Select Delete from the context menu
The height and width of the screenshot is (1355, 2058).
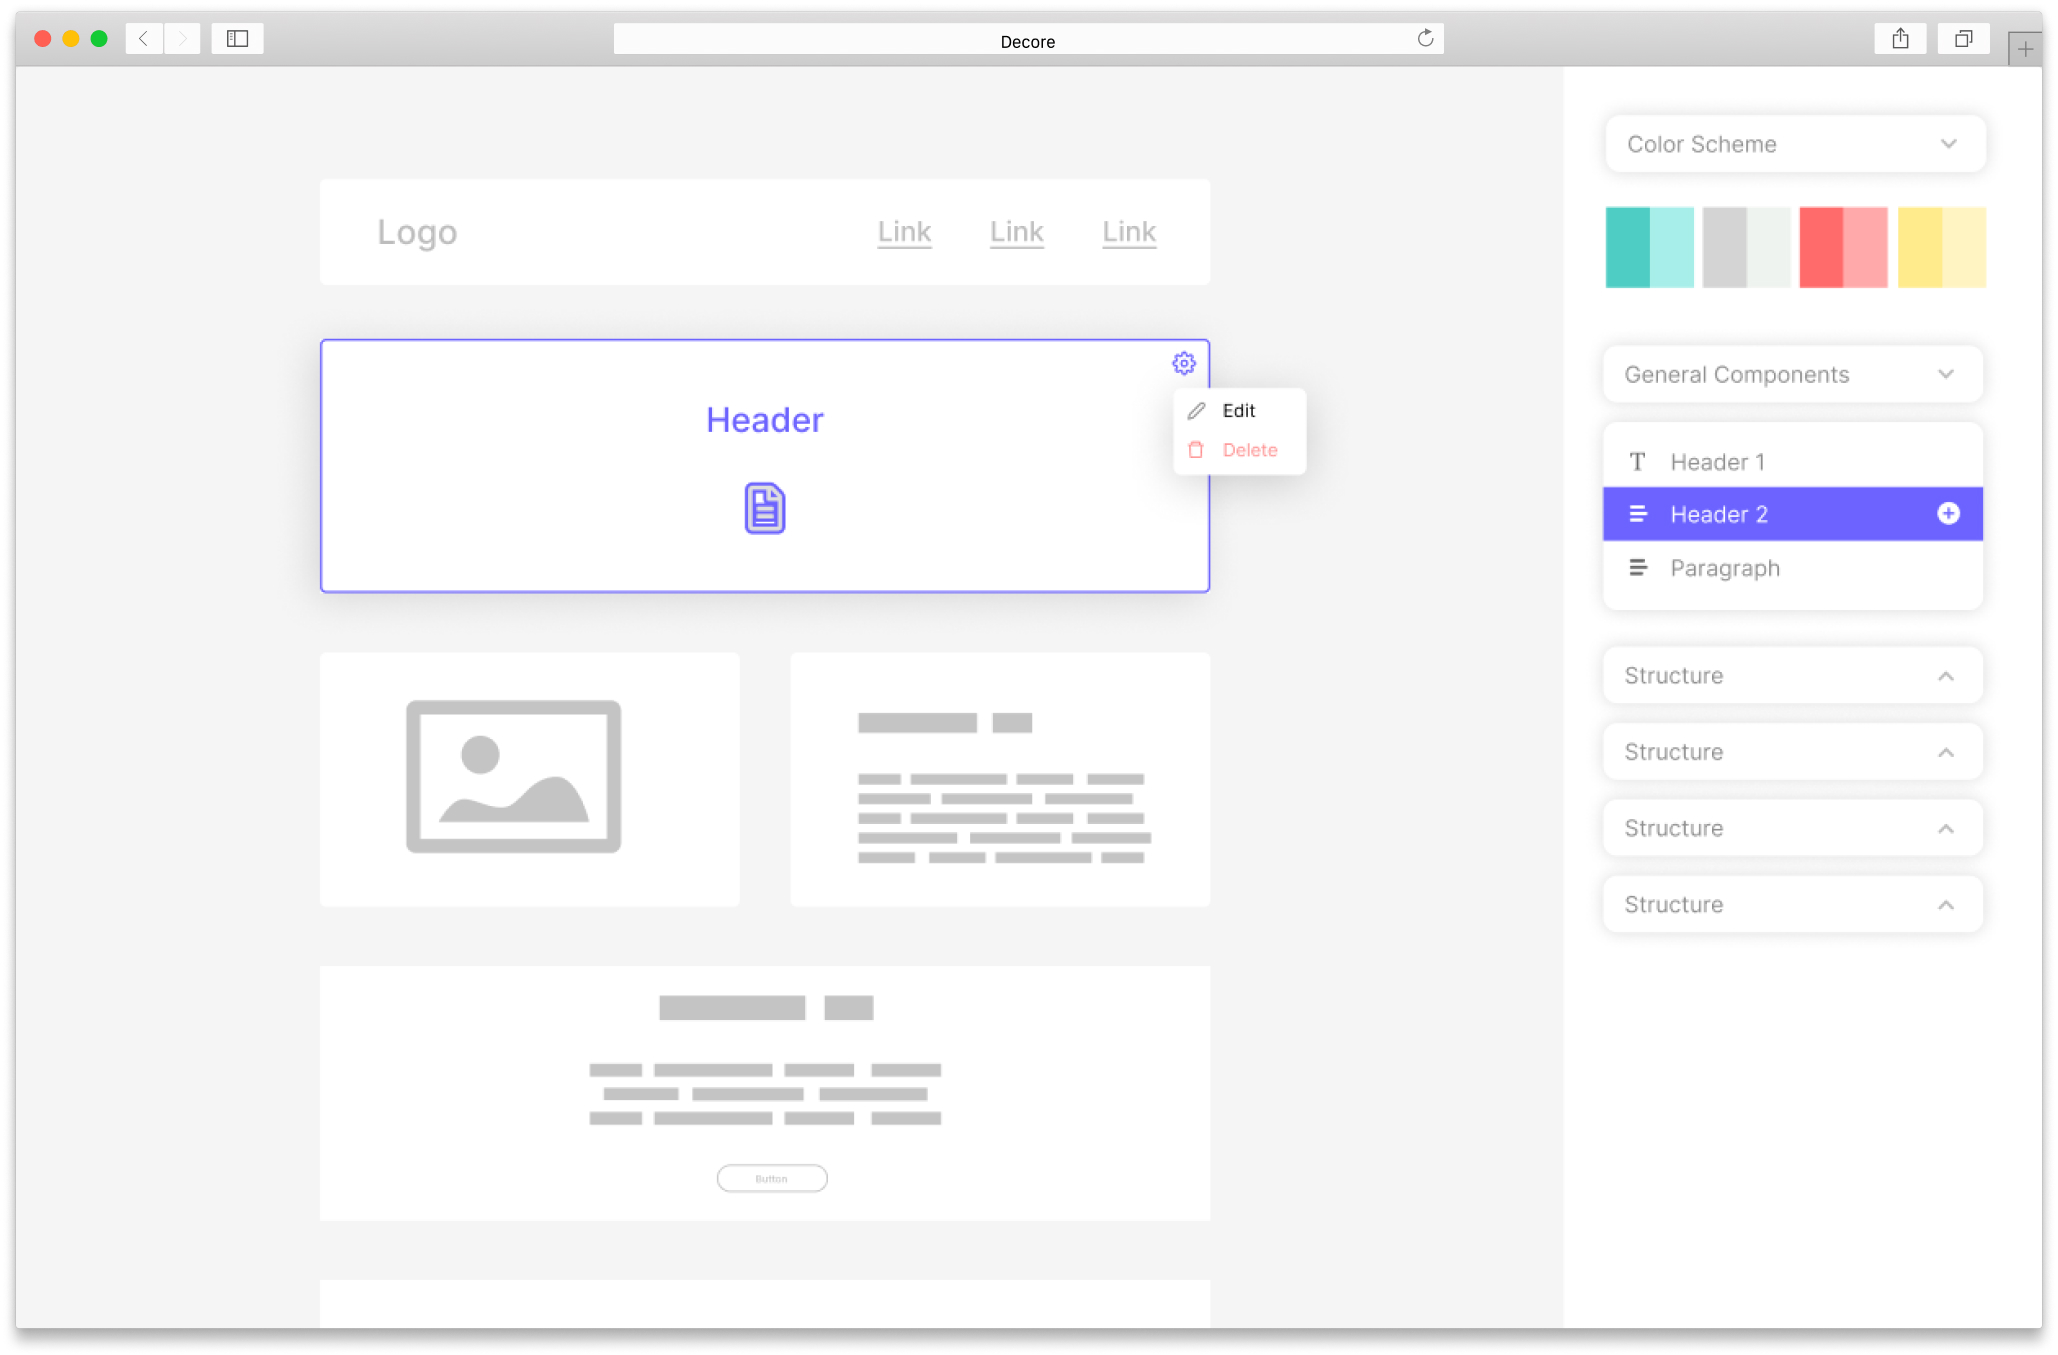(1246, 449)
